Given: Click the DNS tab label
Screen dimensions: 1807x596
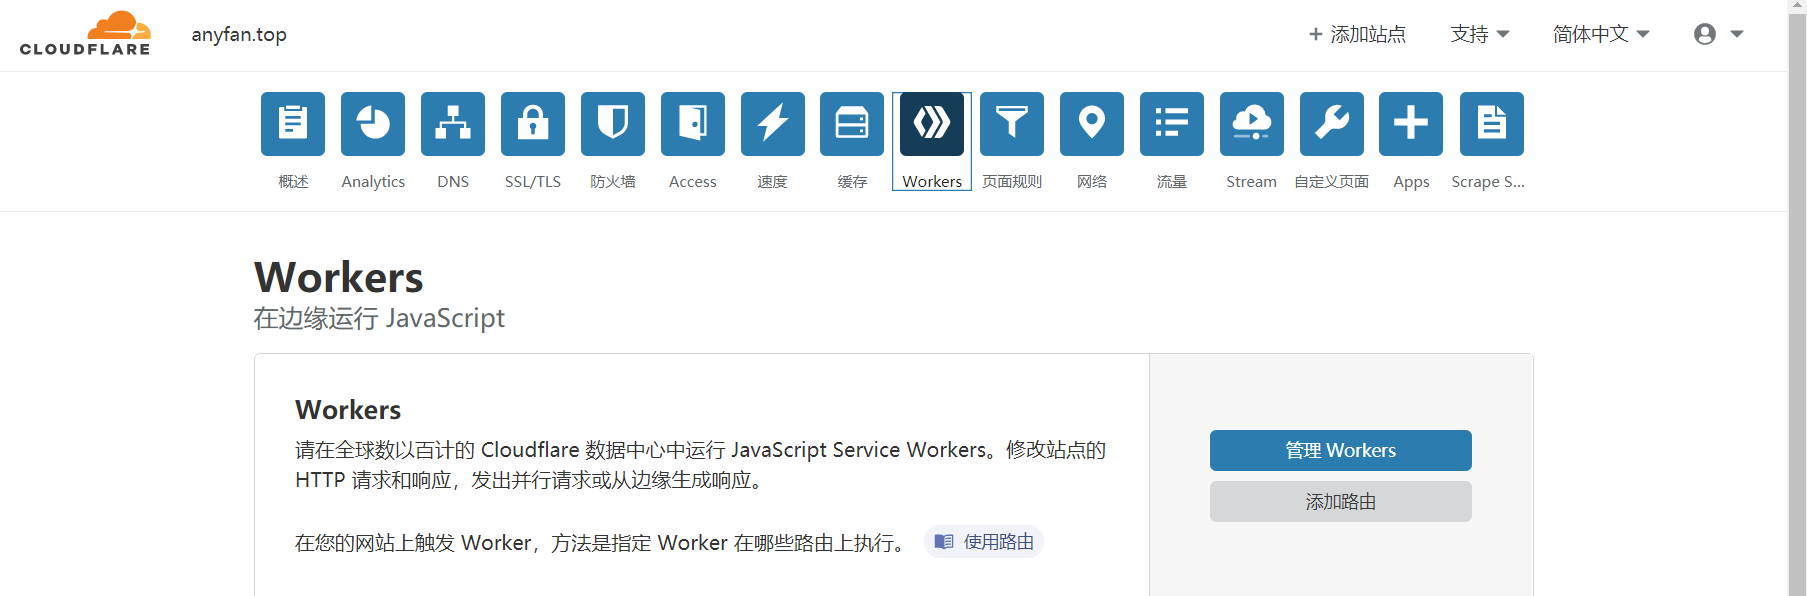Looking at the screenshot, I should [x=453, y=182].
